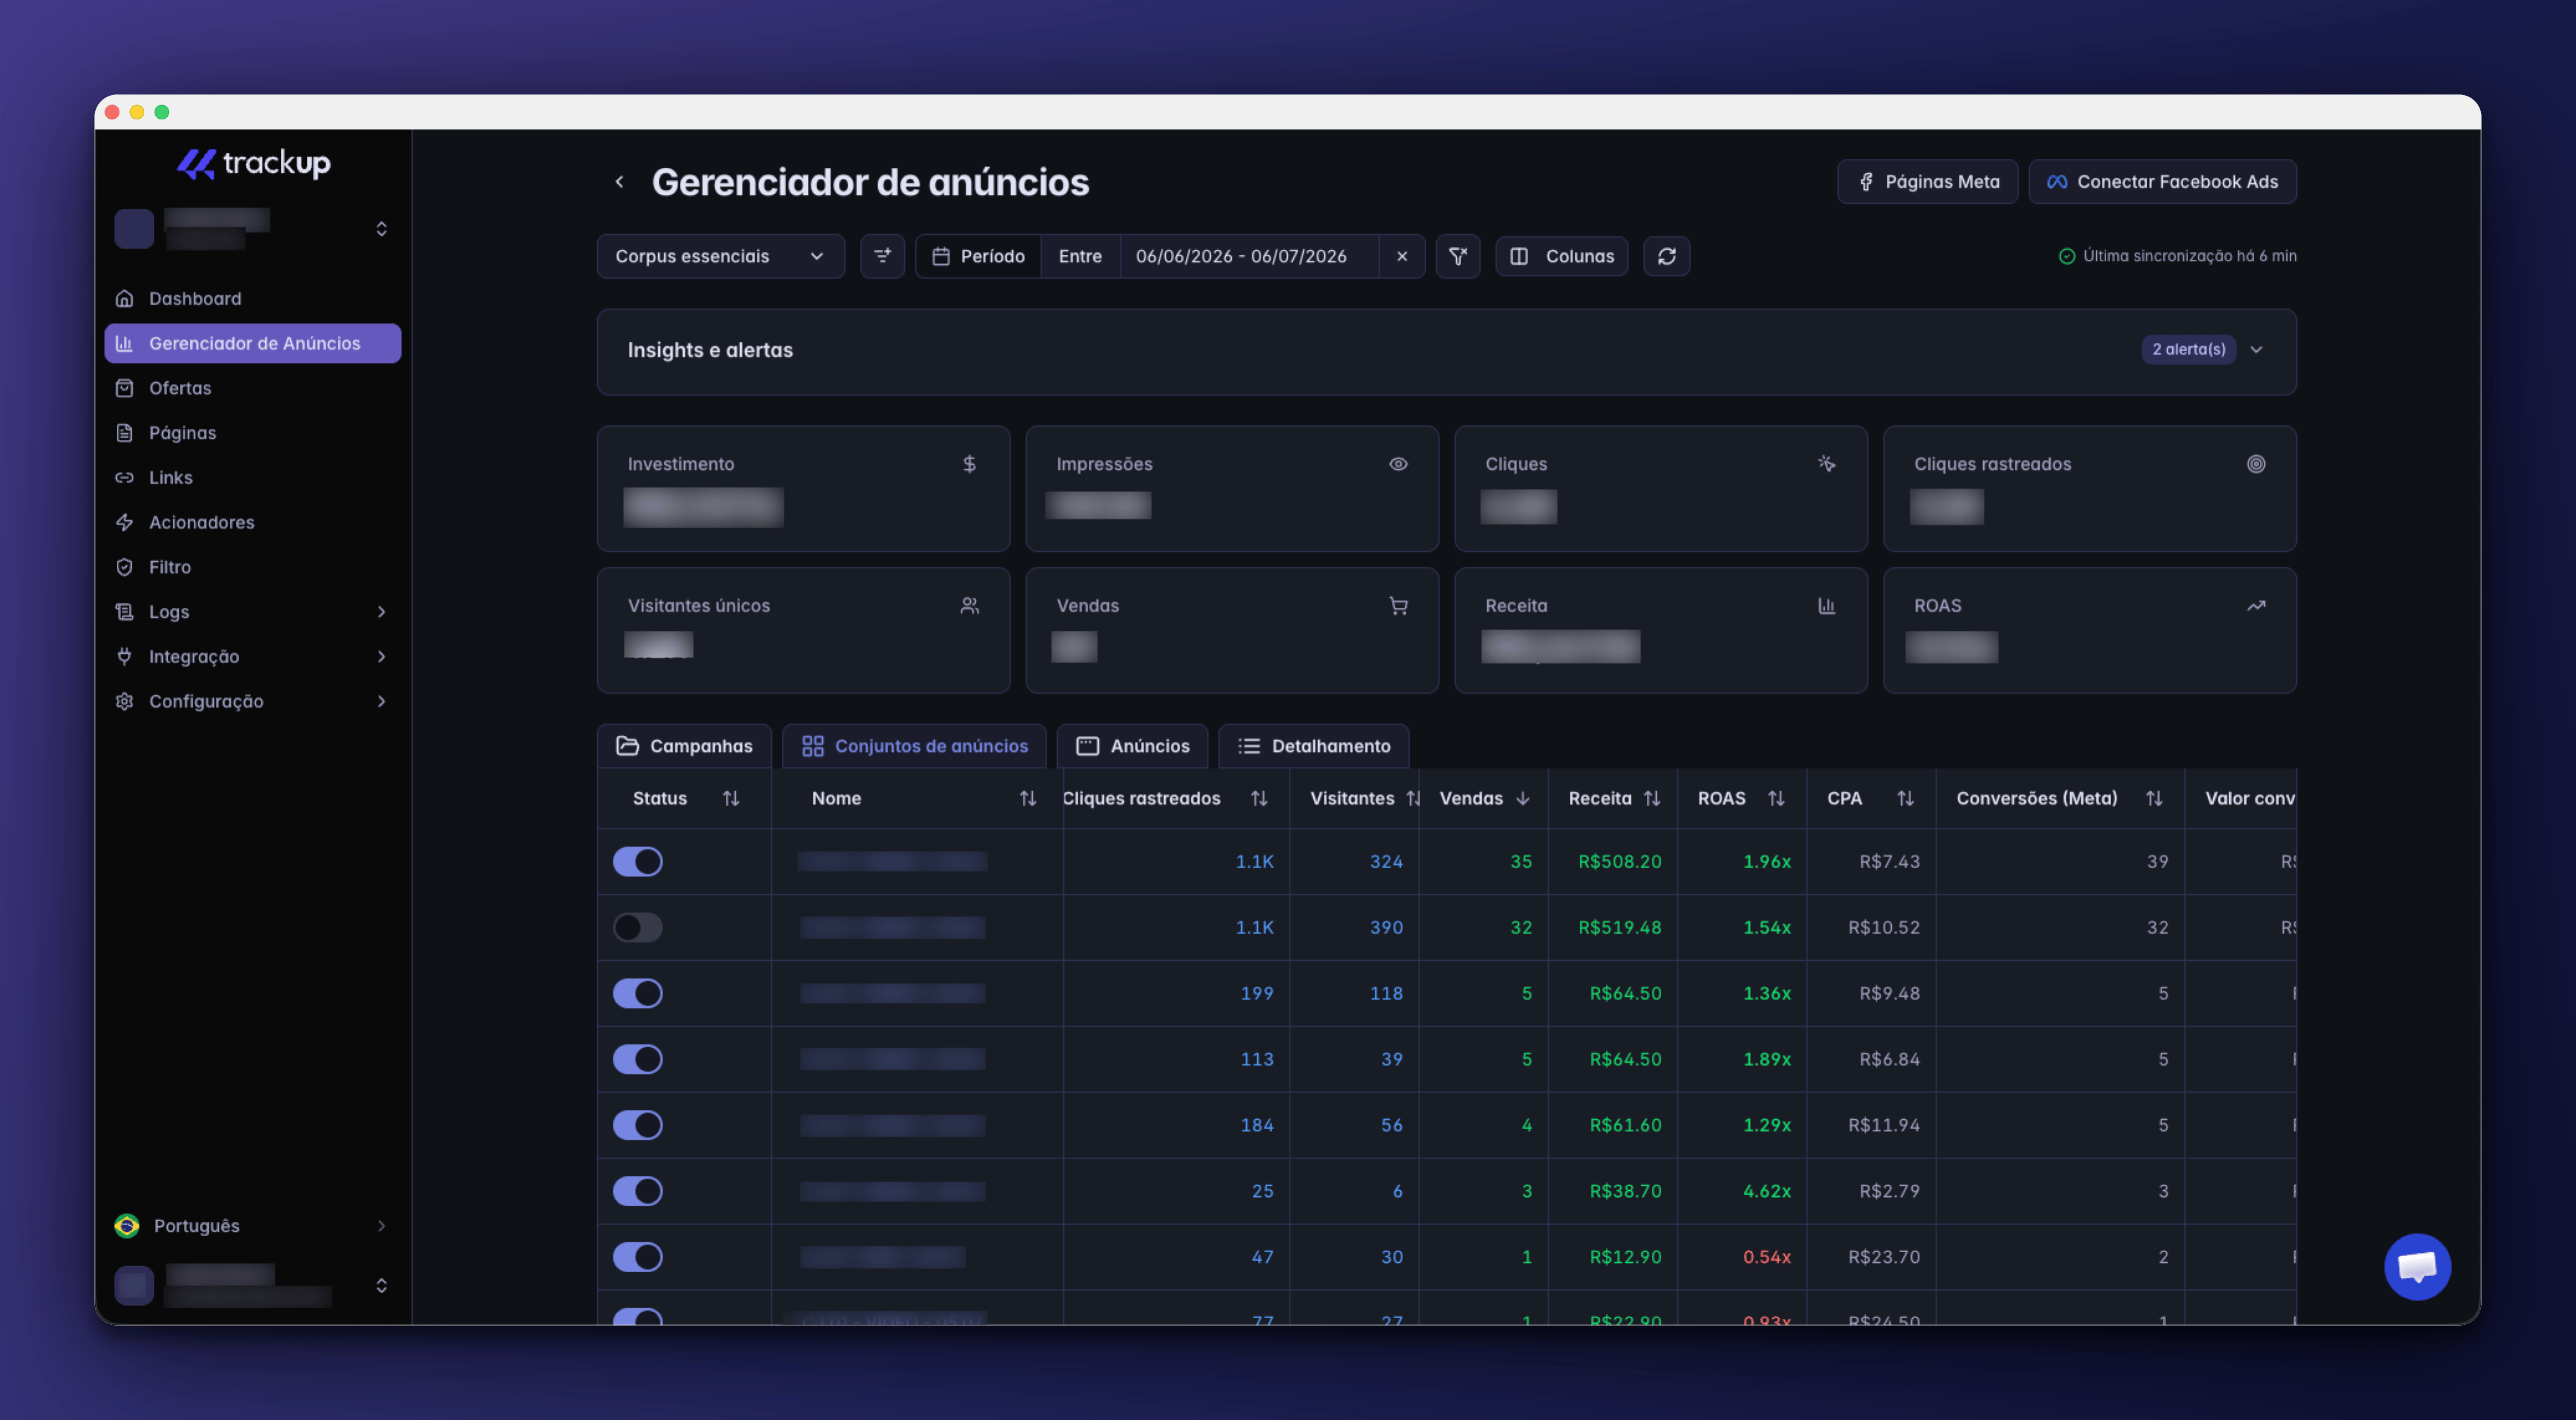Switch to the Anúncios tab
This screenshot has height=1420, width=2576.
coord(1132,747)
